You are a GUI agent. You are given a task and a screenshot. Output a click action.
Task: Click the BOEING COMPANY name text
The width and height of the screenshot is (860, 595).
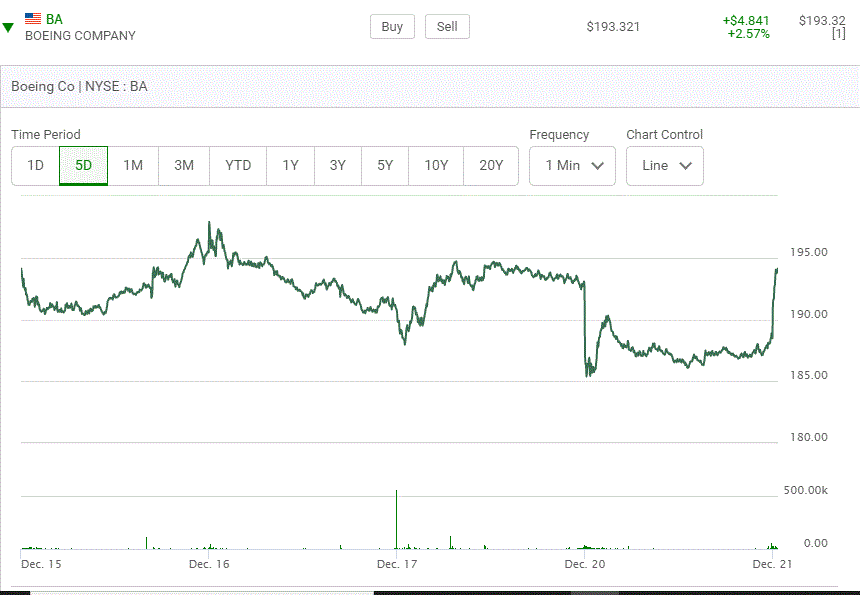[x=80, y=36]
